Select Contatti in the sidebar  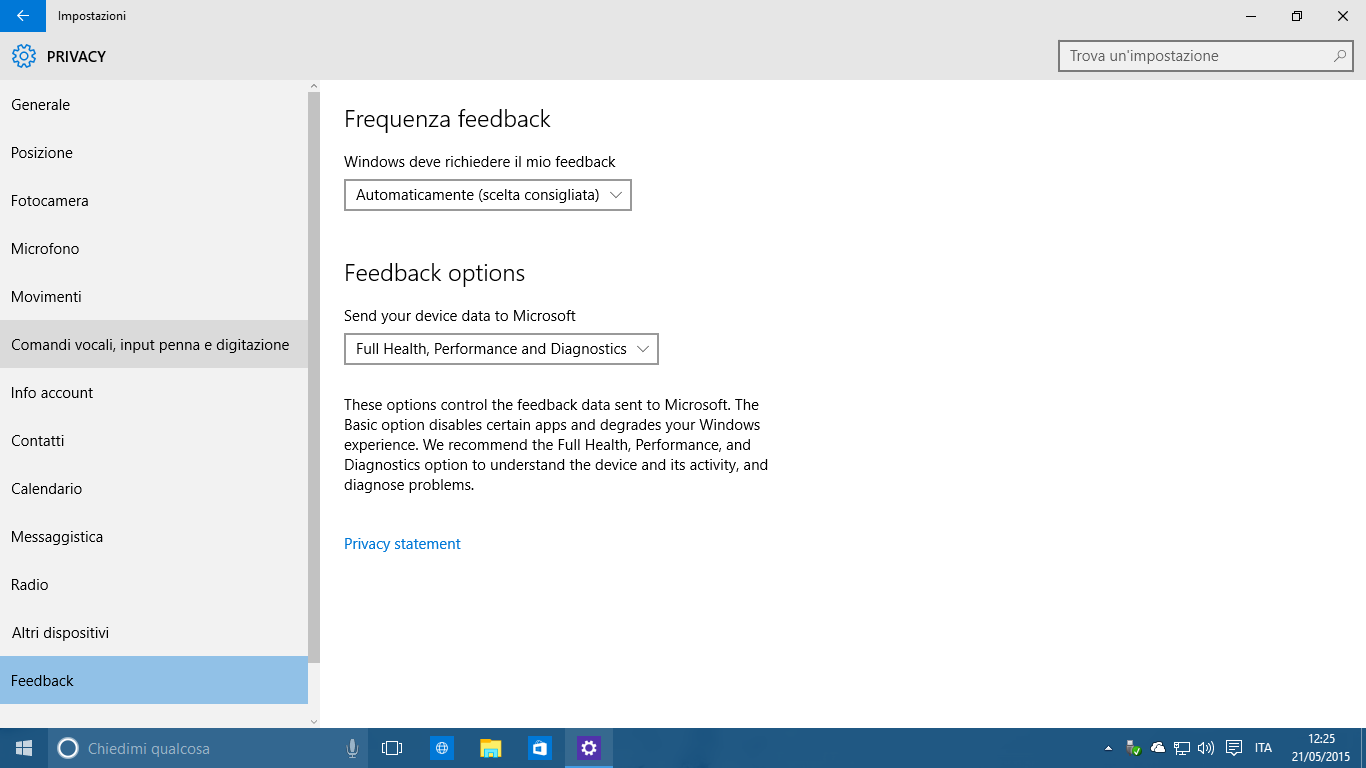click(x=154, y=441)
